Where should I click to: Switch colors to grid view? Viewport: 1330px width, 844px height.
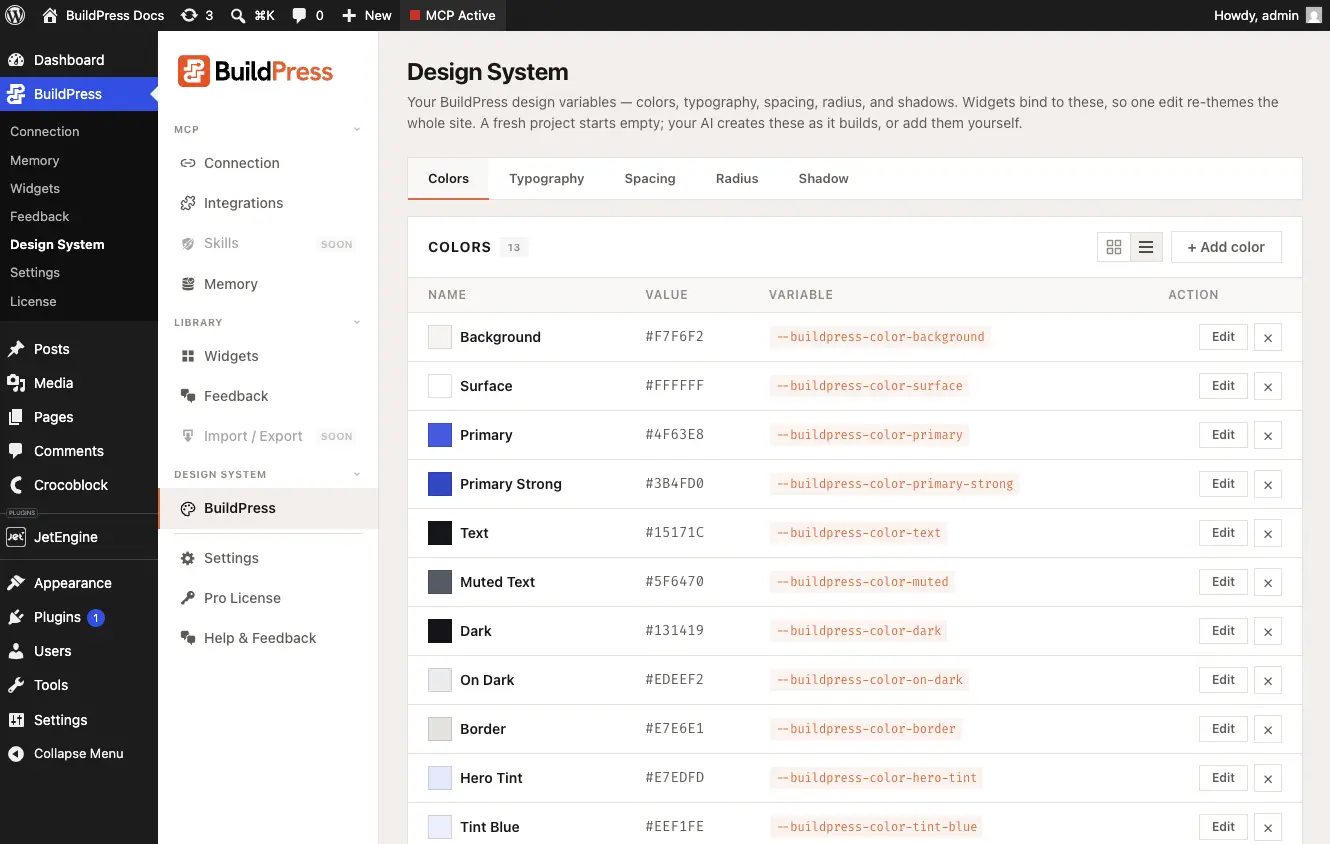1114,247
